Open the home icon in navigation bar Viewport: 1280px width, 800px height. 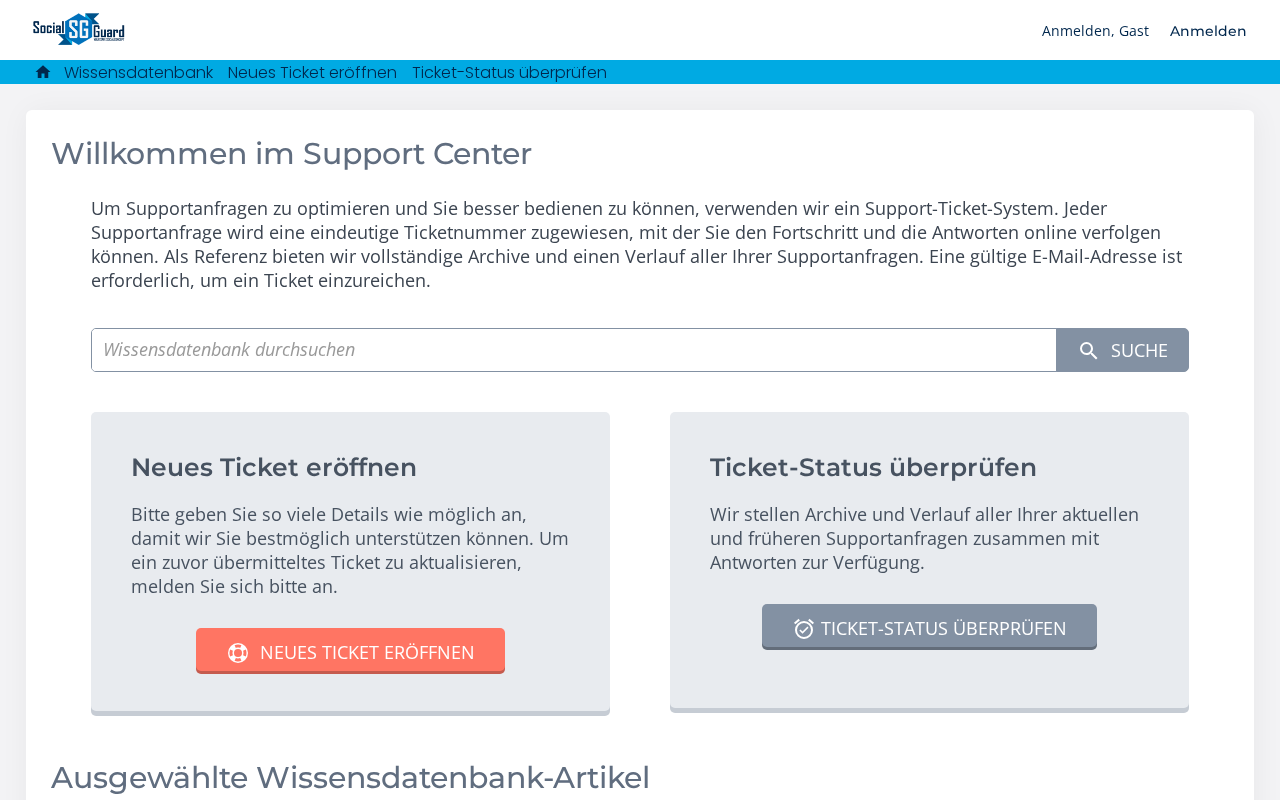(43, 72)
